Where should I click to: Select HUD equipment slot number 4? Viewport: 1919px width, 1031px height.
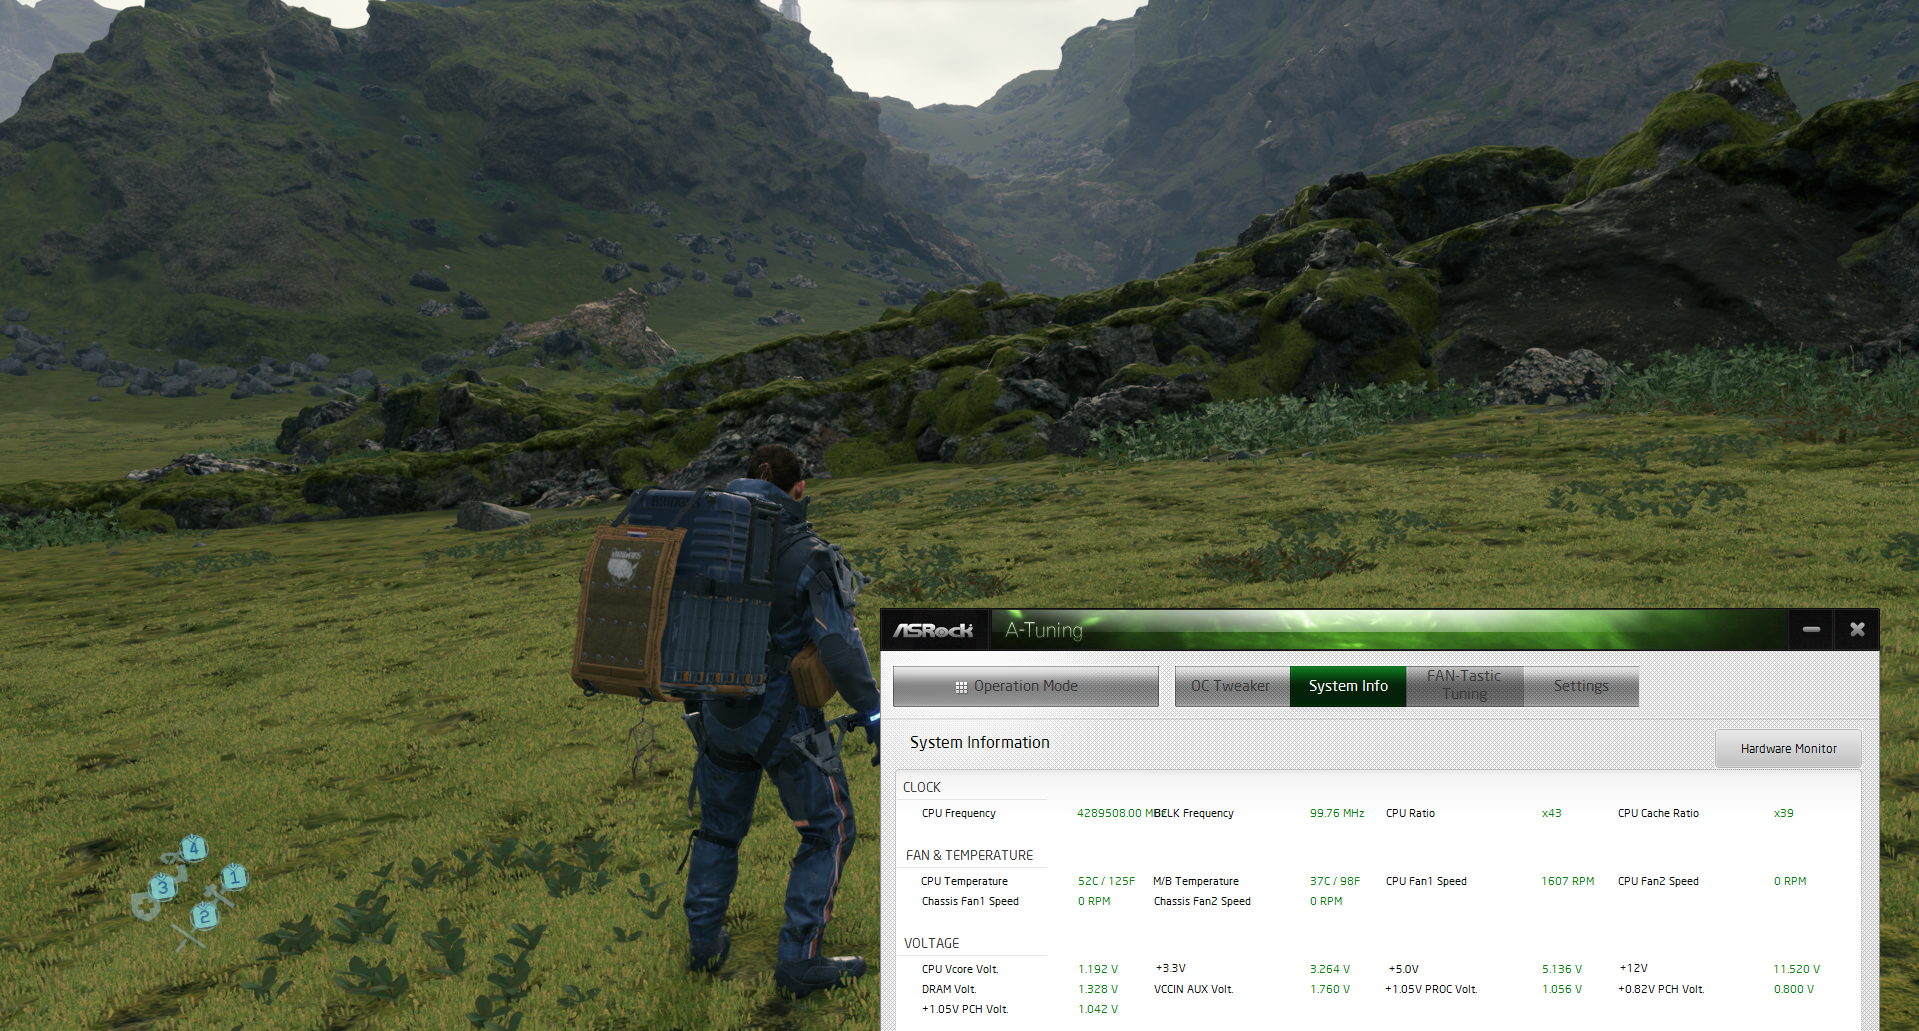point(194,848)
